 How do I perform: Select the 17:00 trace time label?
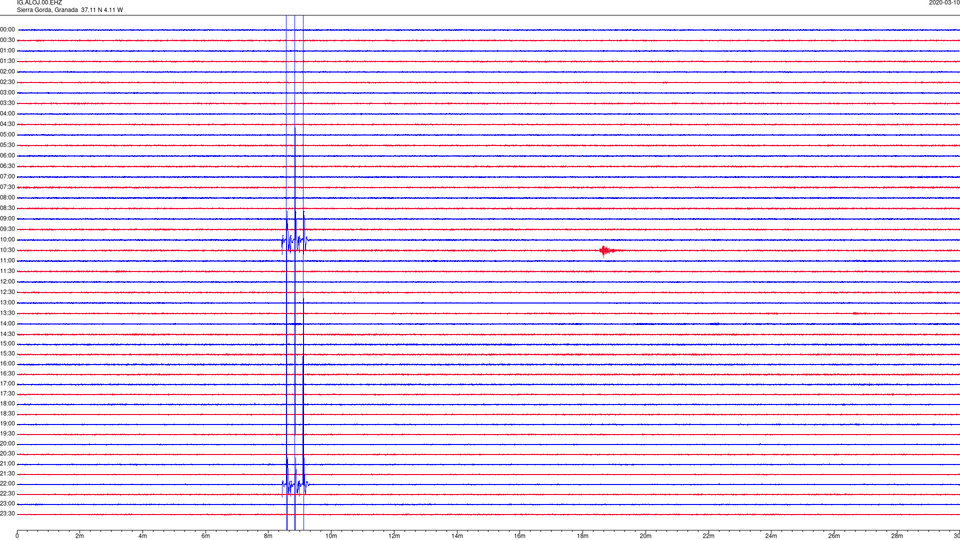(7, 384)
